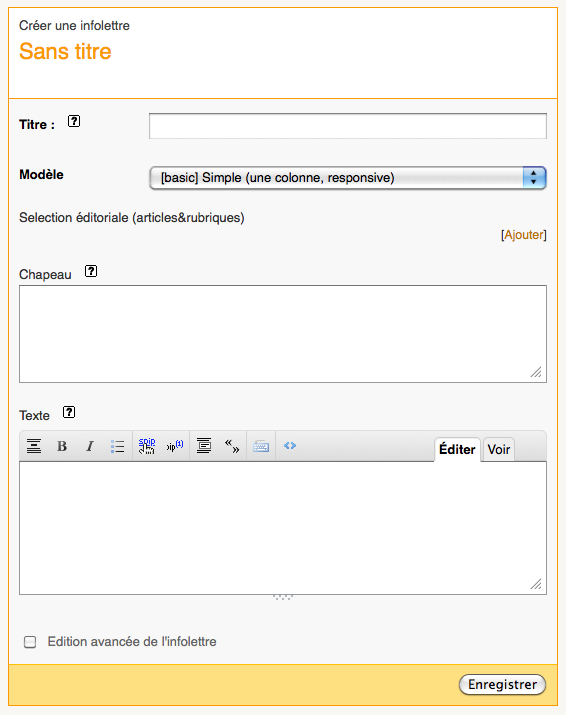This screenshot has height=715, width=566.
Task: Click the Enregistrer button
Action: [502, 684]
